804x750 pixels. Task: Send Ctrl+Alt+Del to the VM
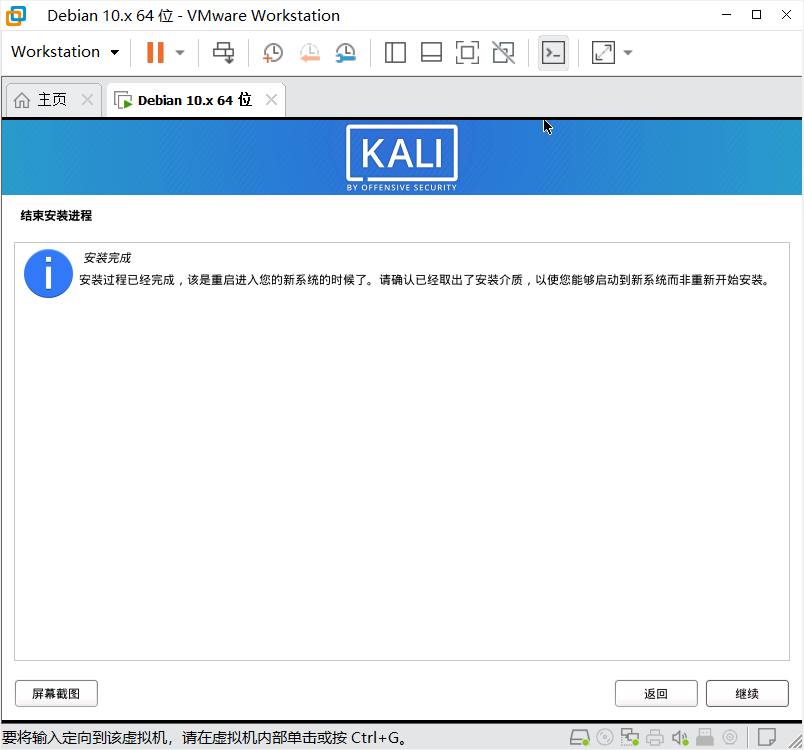(x=223, y=52)
